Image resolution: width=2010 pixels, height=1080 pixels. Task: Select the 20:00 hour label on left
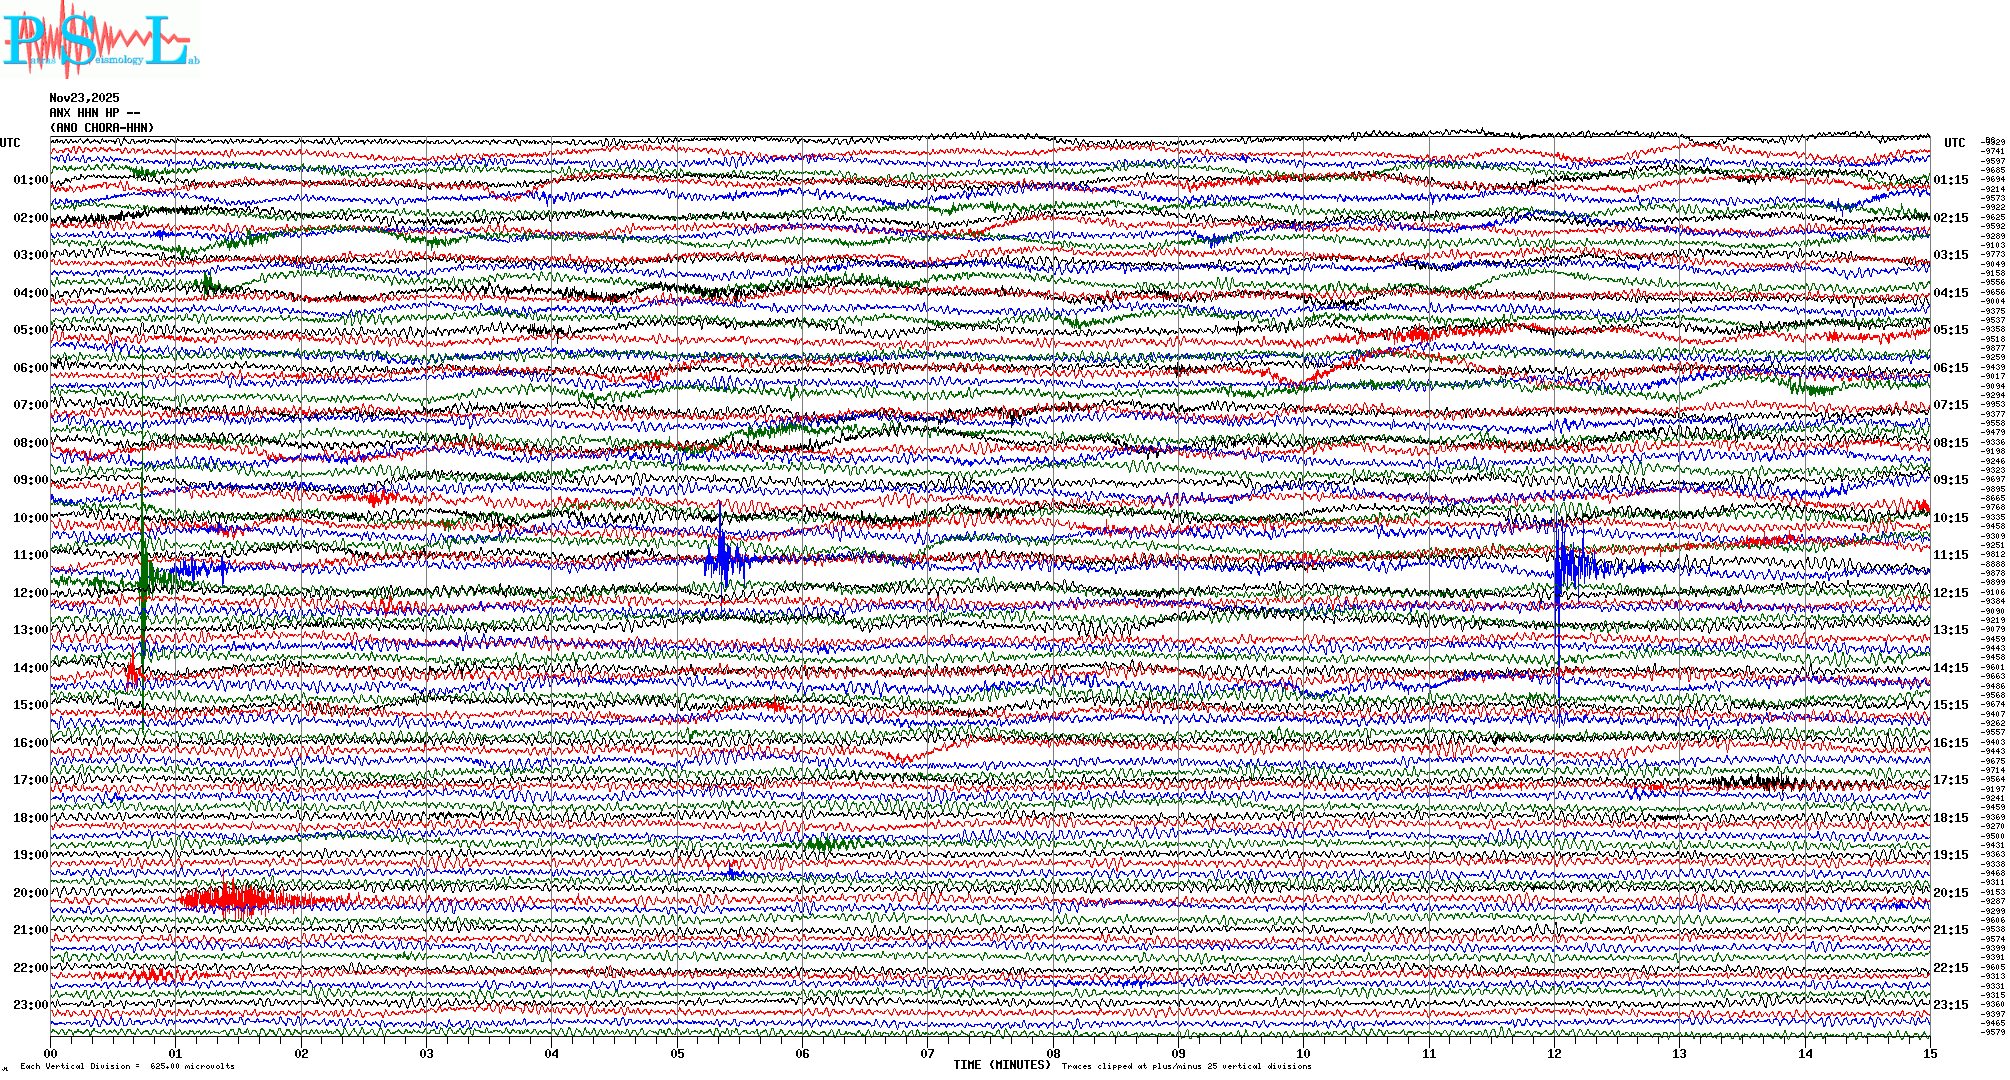pyautogui.click(x=30, y=893)
